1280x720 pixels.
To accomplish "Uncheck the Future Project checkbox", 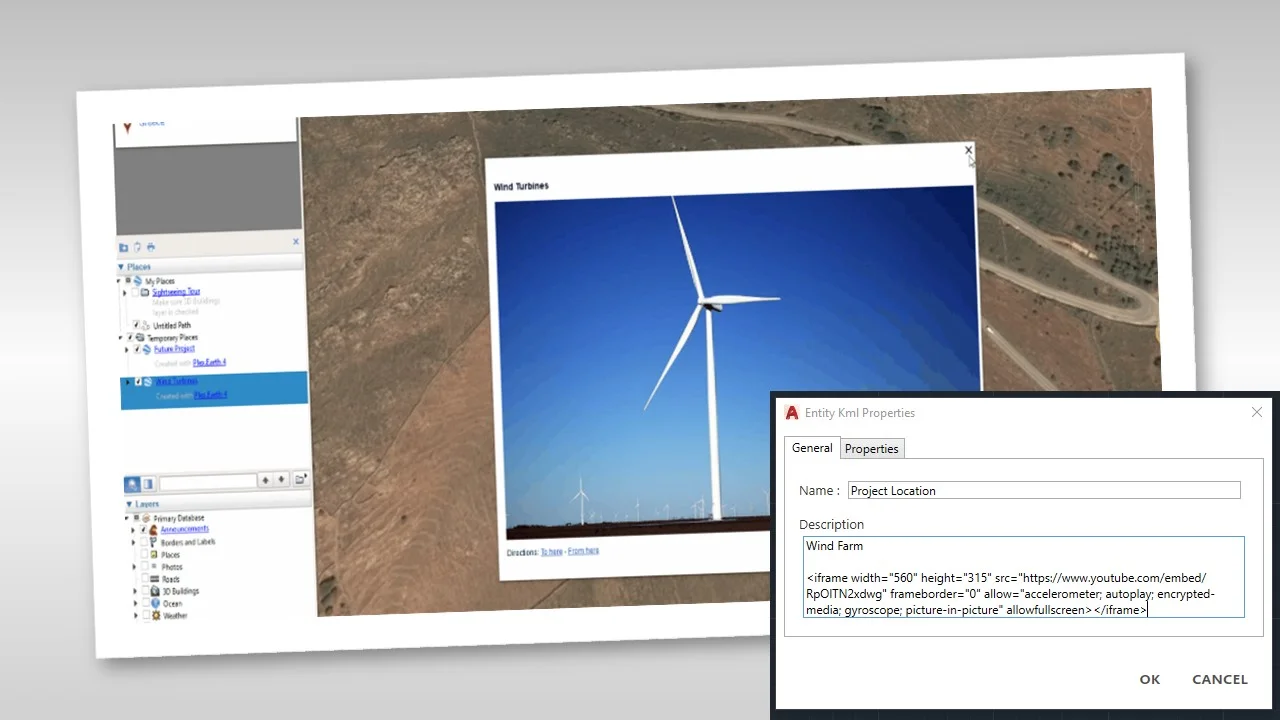I will click(x=137, y=349).
